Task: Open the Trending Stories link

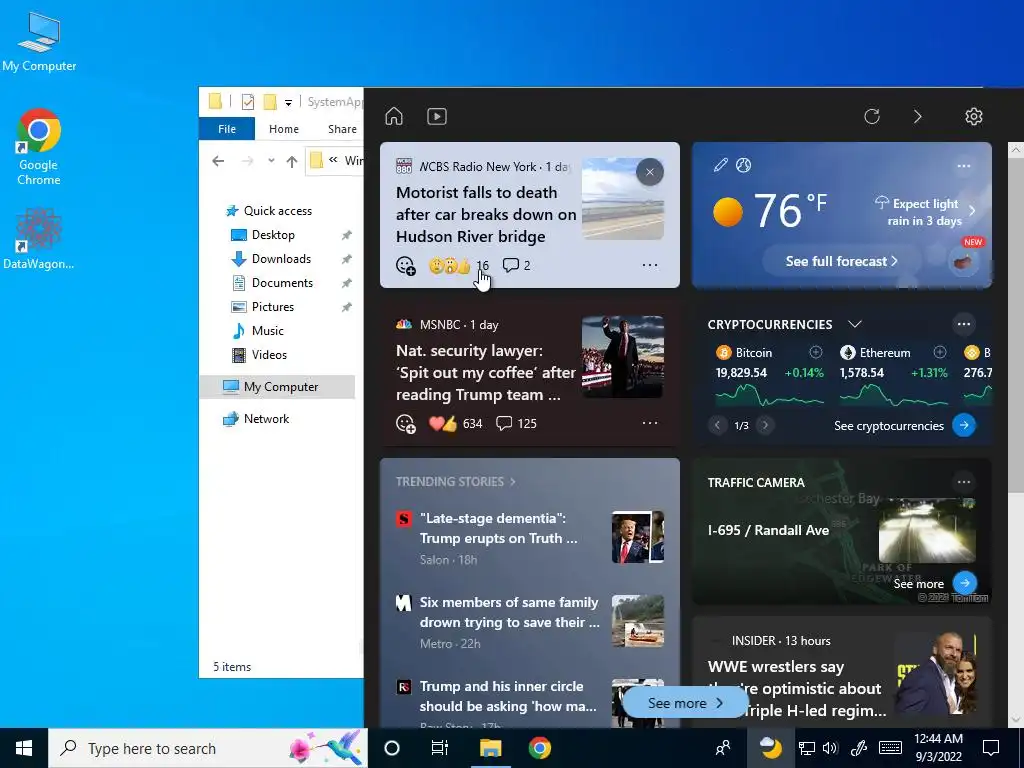Action: click(x=456, y=481)
